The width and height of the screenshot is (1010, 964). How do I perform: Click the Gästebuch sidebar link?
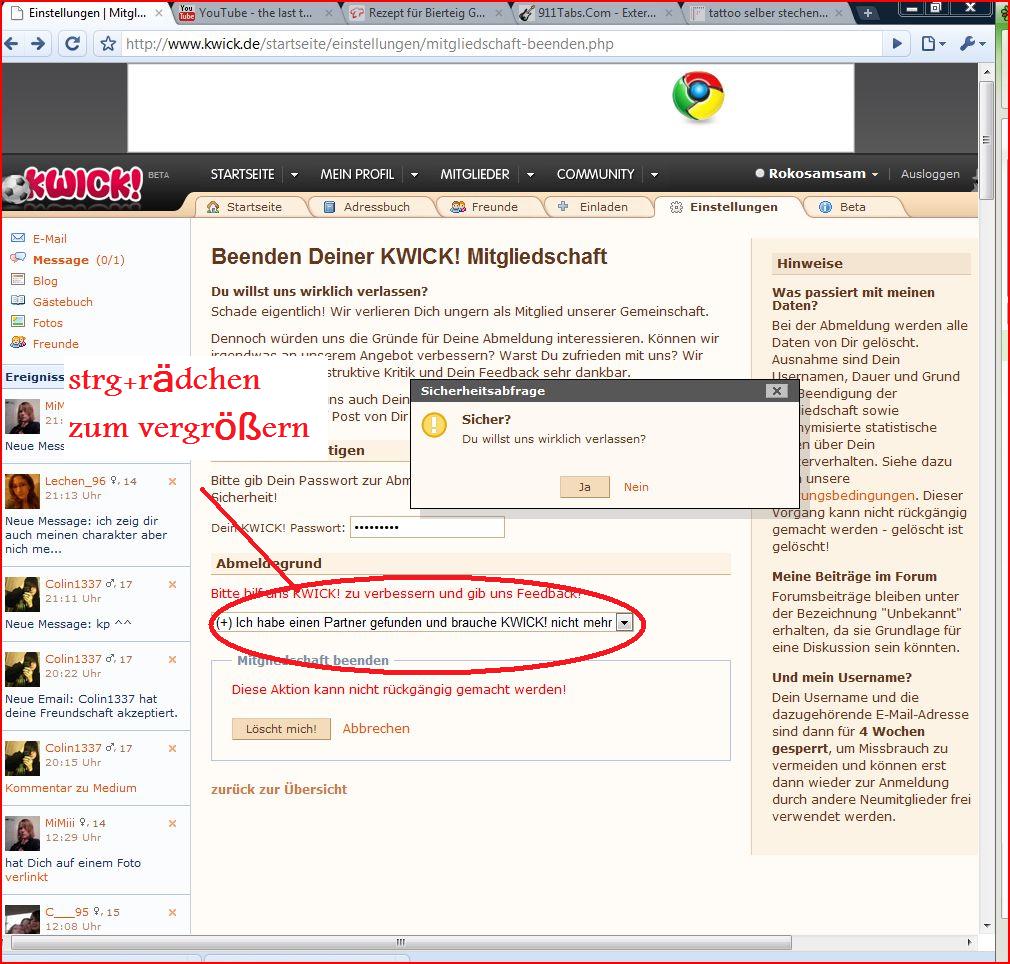[x=62, y=301]
